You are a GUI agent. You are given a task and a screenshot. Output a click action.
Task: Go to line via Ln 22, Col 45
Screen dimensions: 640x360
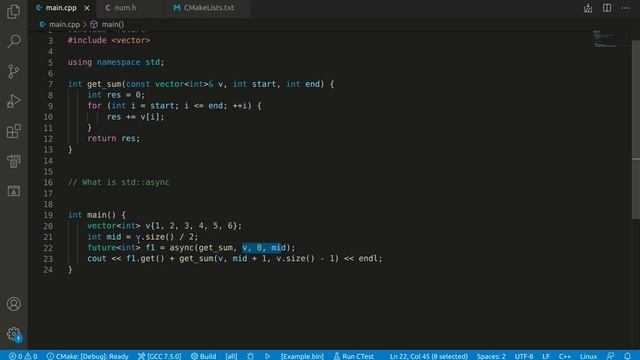(x=429, y=356)
